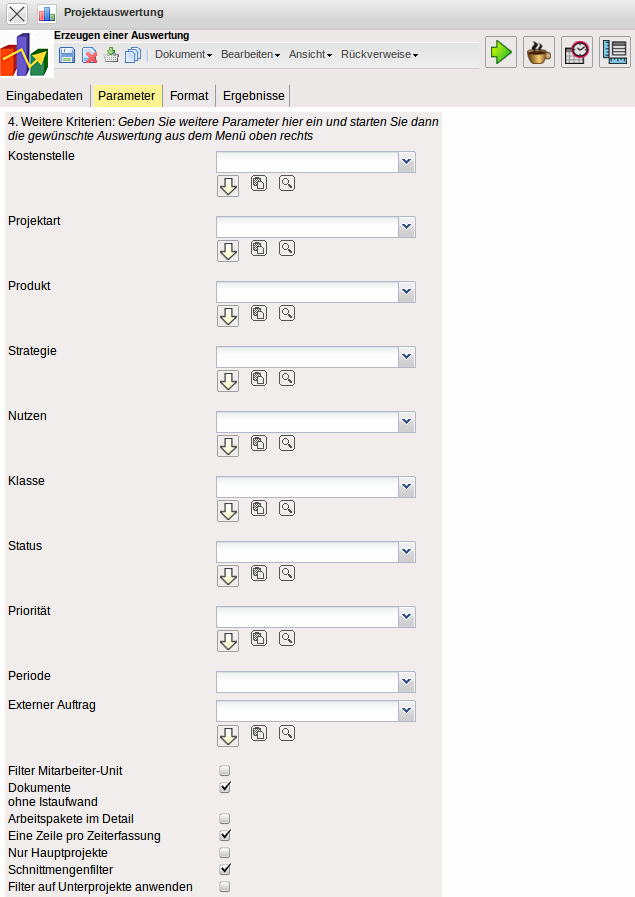Click the search magnifier icon for Kostenstelle
The image size is (635, 897).
(x=287, y=183)
